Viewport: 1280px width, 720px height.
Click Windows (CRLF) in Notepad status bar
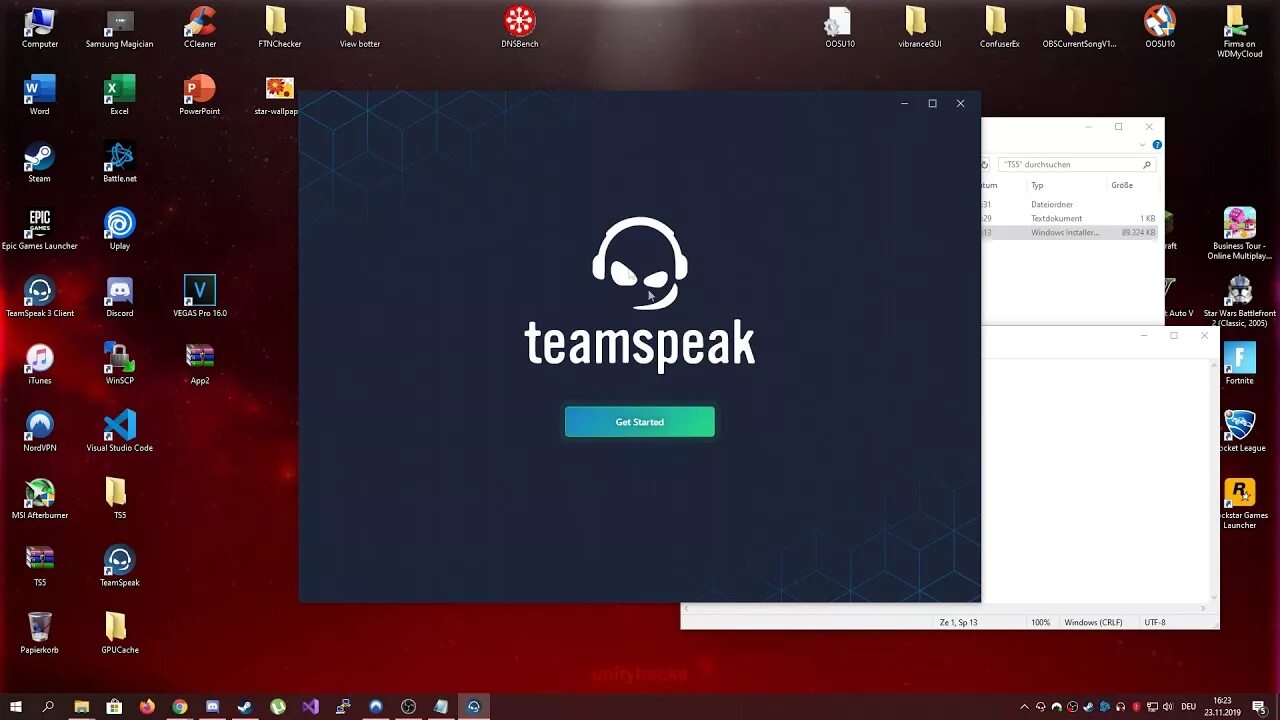(x=1093, y=622)
